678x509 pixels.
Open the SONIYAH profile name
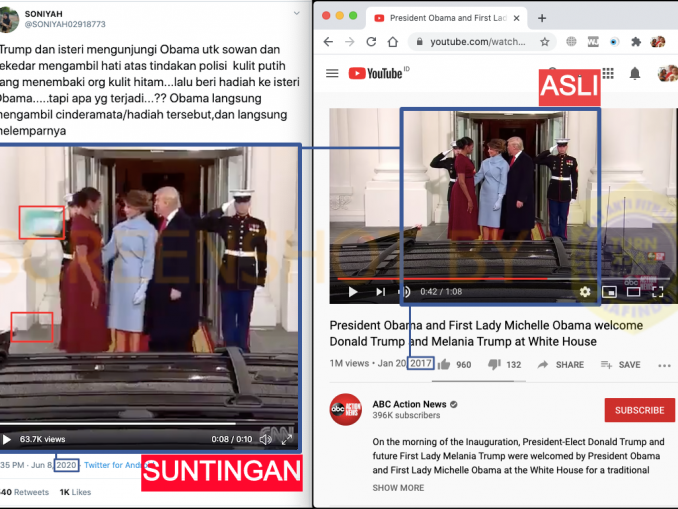(x=43, y=14)
